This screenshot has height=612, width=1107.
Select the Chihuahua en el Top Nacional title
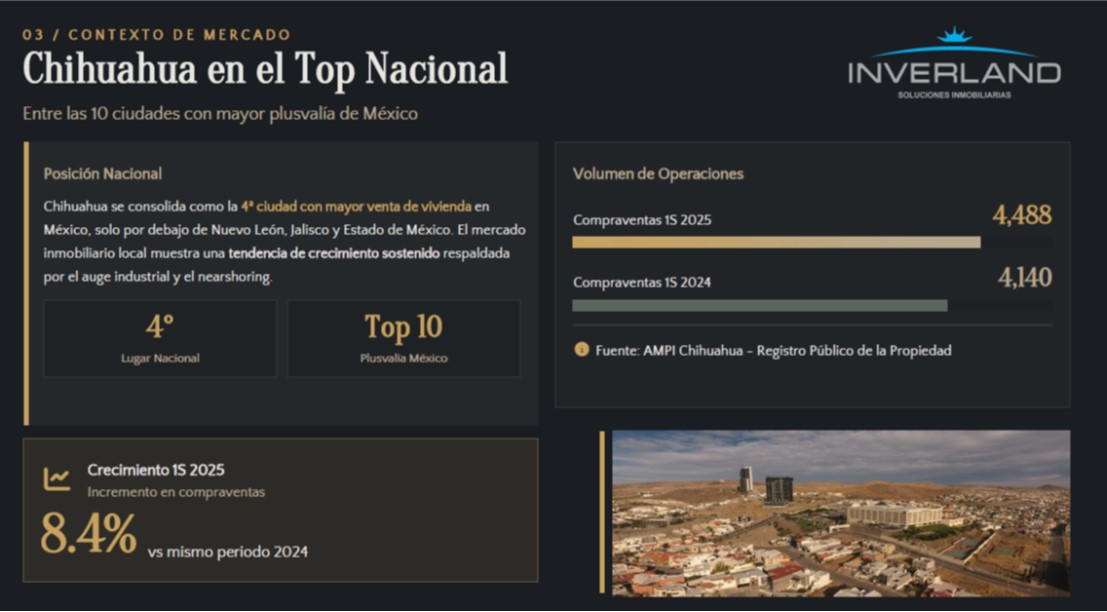coord(265,69)
